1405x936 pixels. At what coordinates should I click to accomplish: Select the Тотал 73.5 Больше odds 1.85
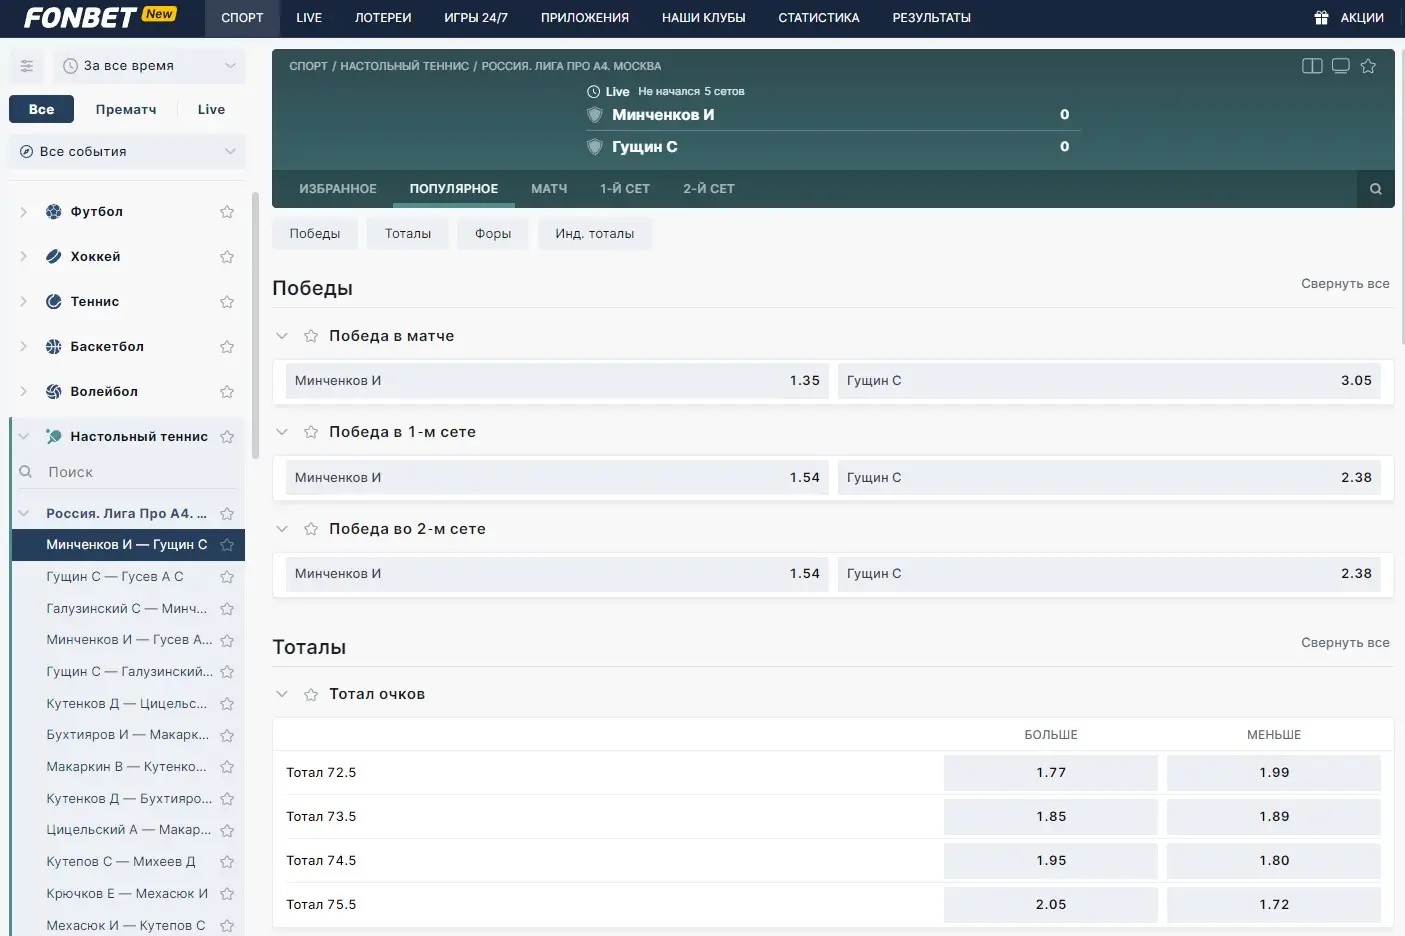[1050, 817]
